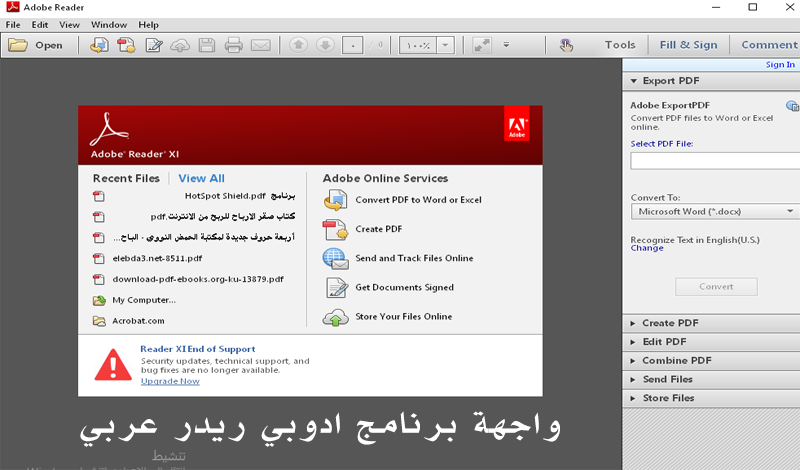This screenshot has width=800, height=470.
Task: Click the Convert PDF to Word toolbar icon
Action: pyautogui.click(x=99, y=45)
